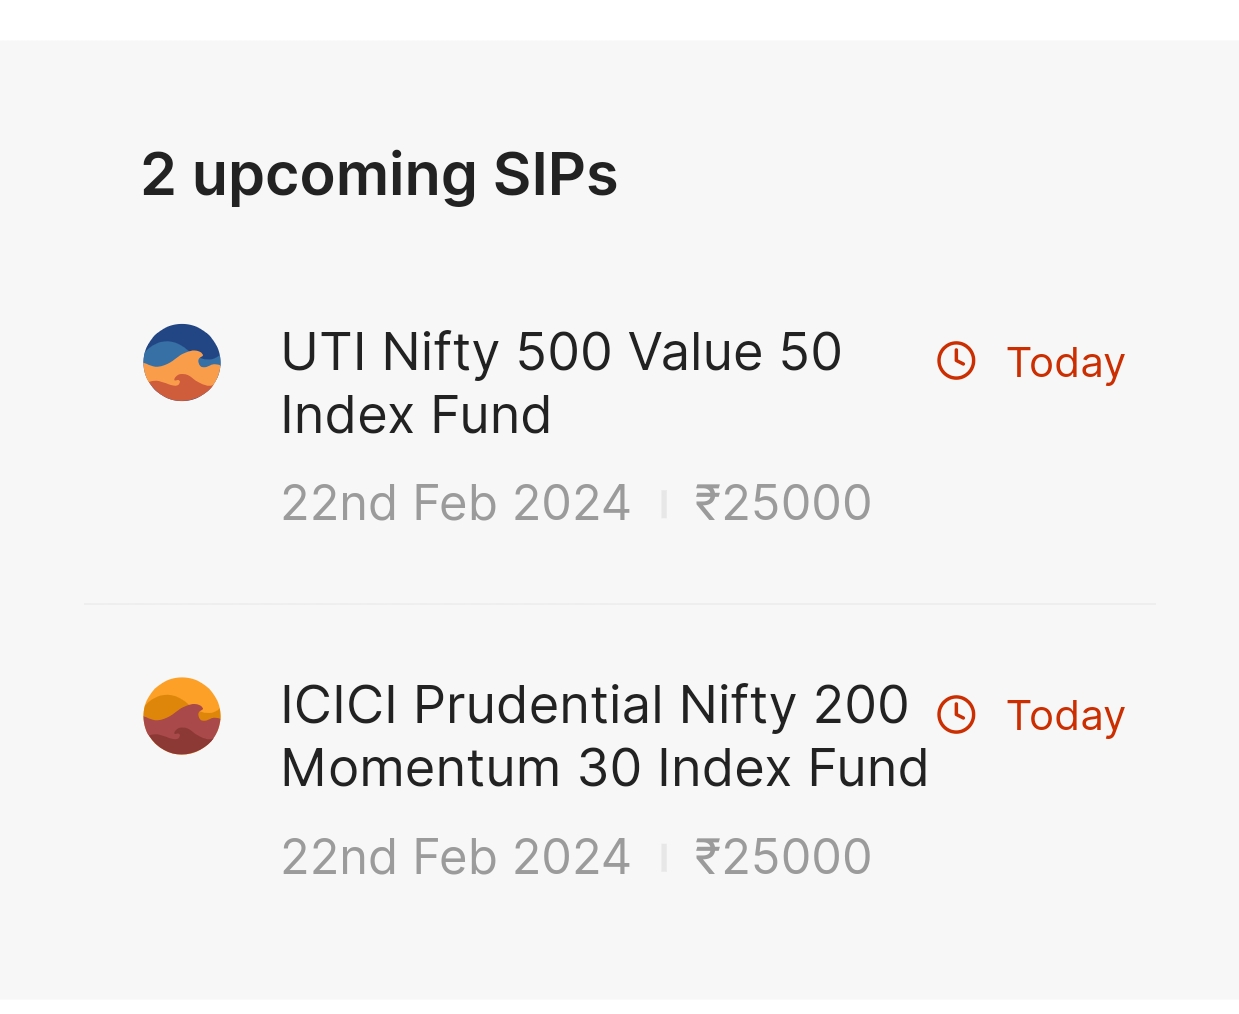Click 'ICICI Prudential Nifty 200' title line

pyautogui.click(x=594, y=705)
